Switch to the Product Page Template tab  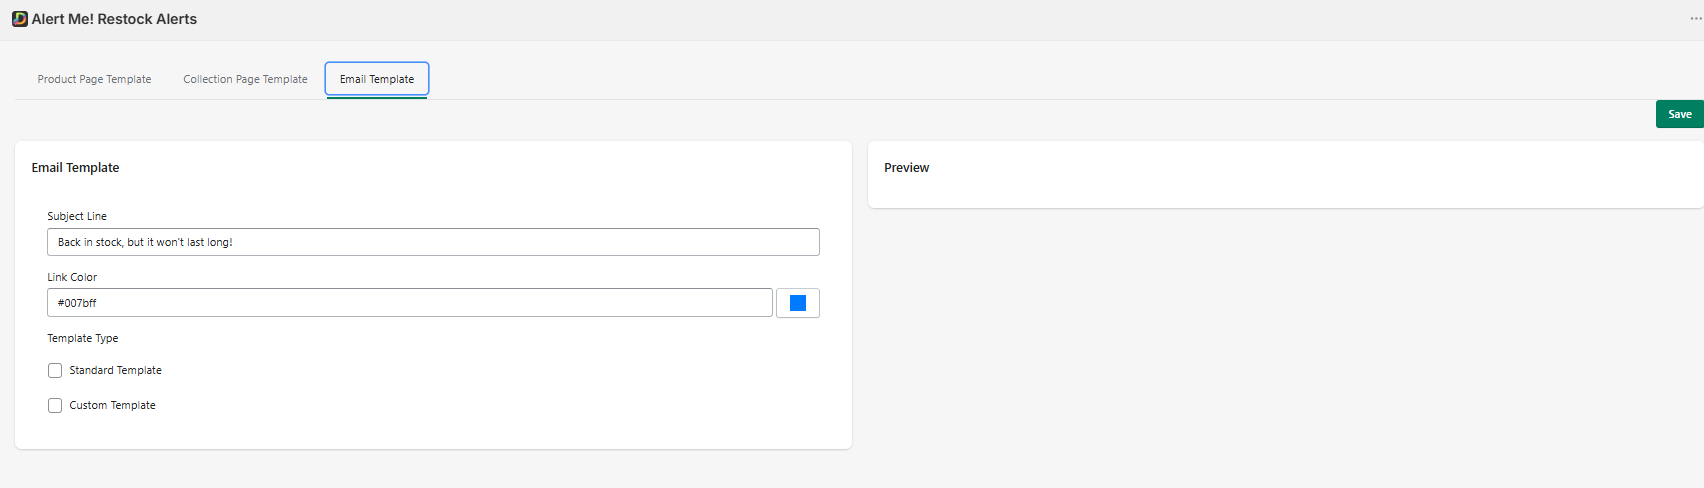(94, 79)
